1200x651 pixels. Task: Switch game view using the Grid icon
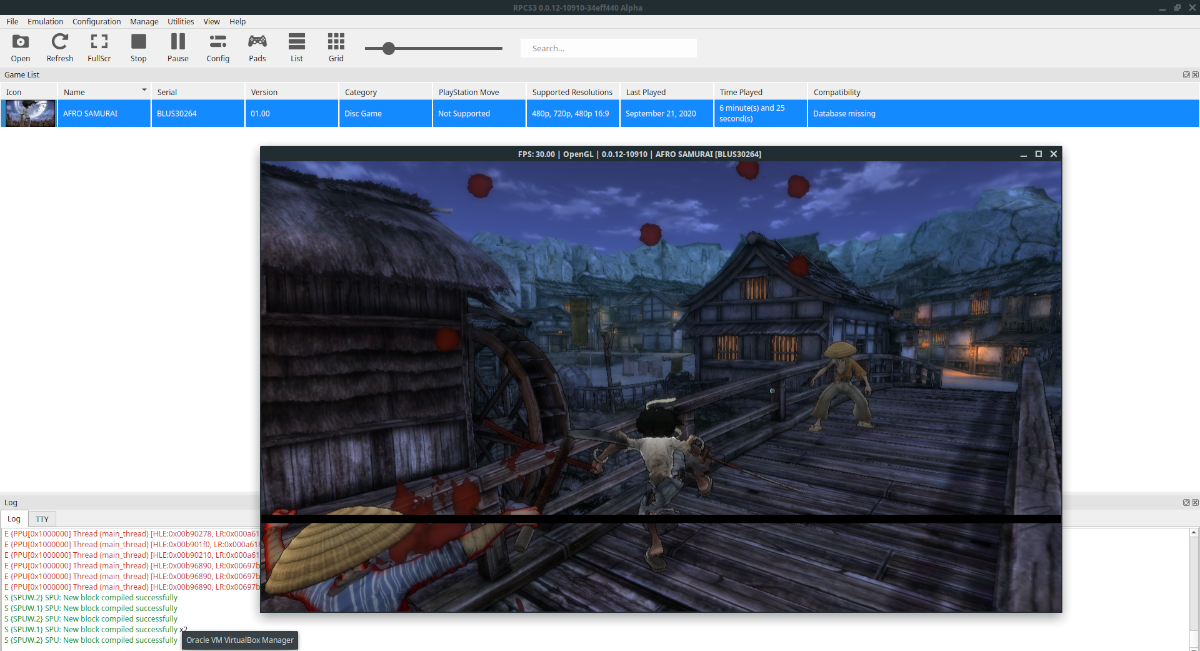click(335, 45)
